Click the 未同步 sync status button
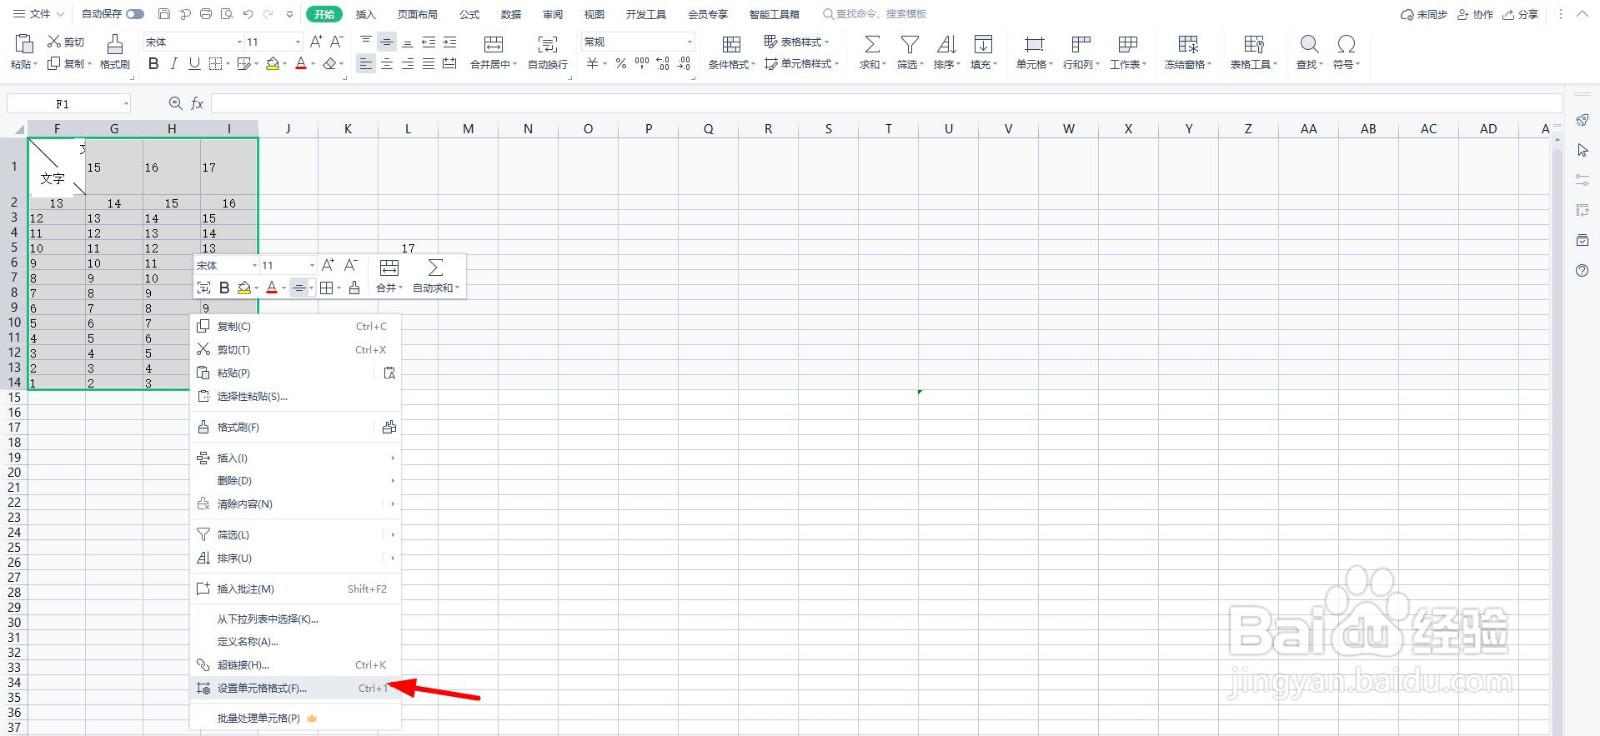Screen dimensions: 1600x736 pyautogui.click(x=1424, y=14)
